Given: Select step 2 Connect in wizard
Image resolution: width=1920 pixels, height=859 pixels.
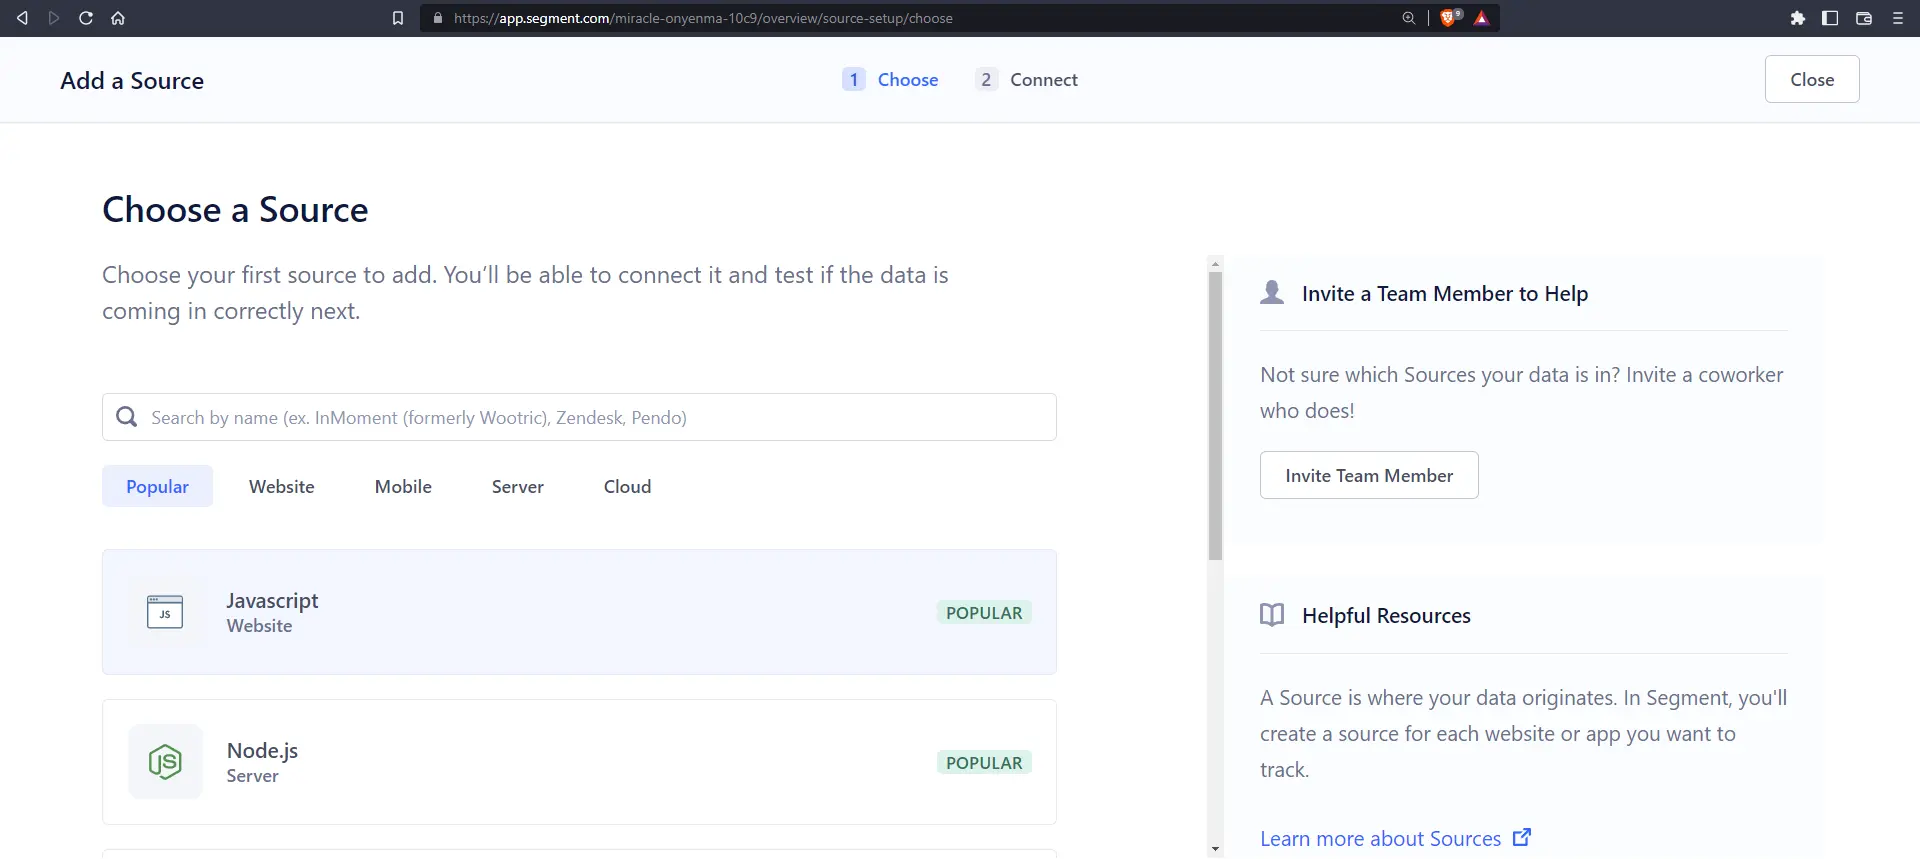Looking at the screenshot, I should [1026, 80].
